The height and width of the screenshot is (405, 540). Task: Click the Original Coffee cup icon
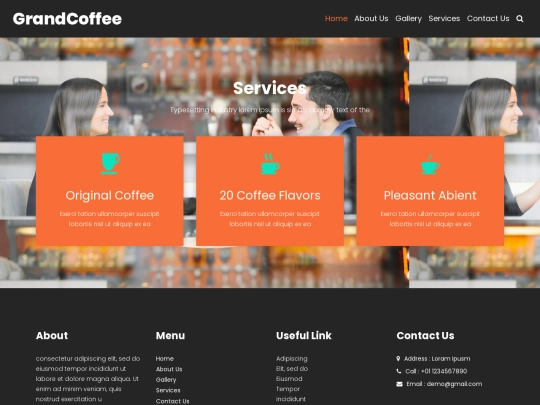coord(110,164)
